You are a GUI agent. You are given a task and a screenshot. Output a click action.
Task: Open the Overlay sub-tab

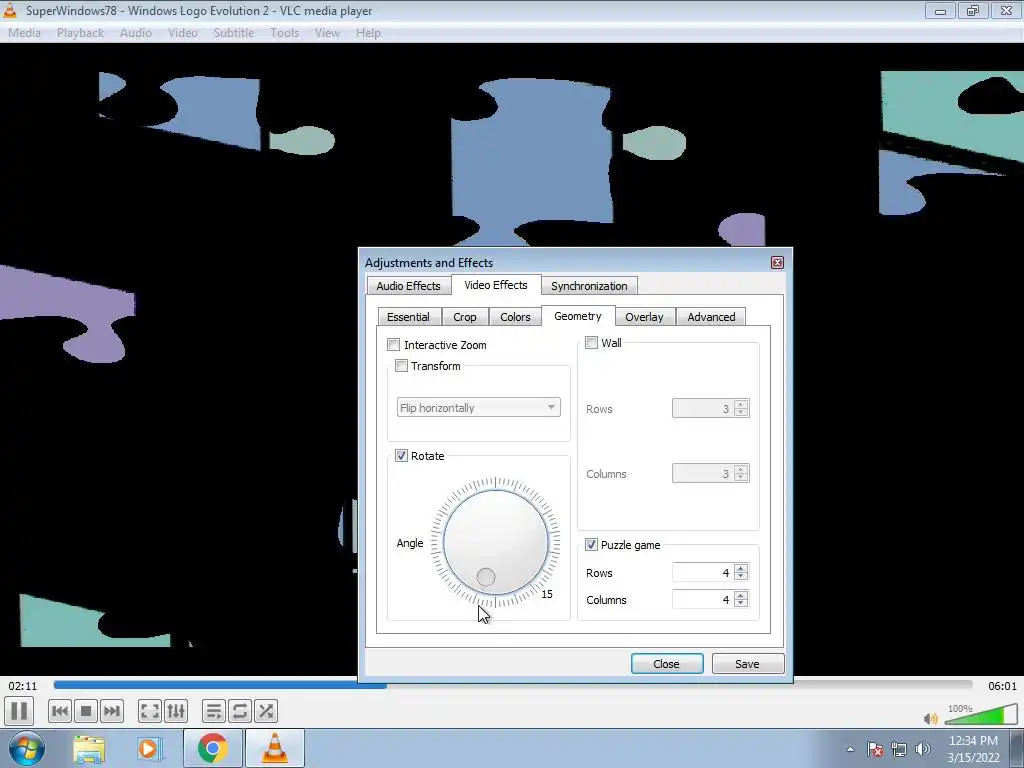(644, 317)
